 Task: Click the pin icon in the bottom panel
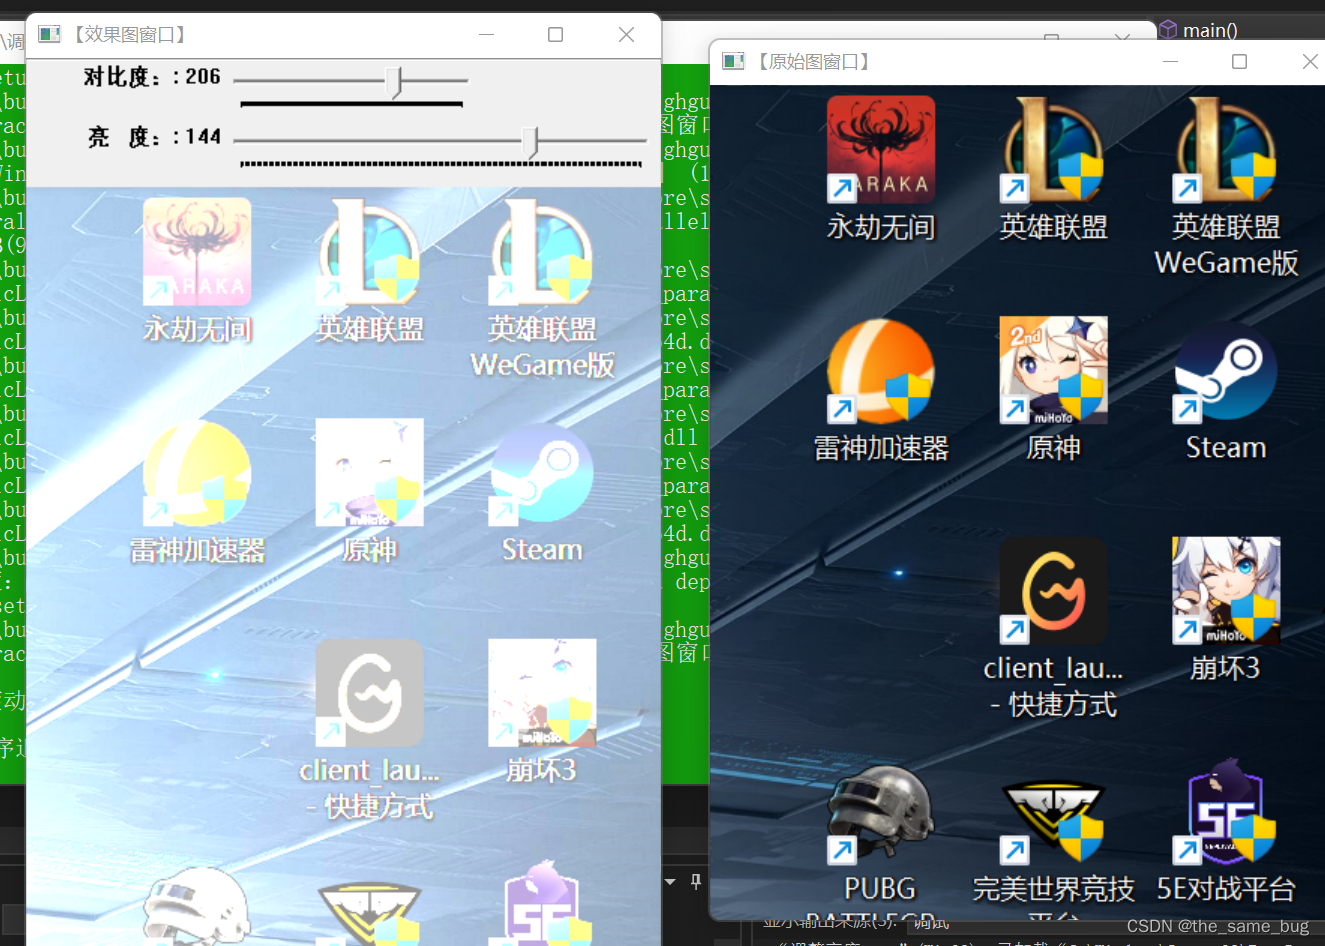(x=696, y=882)
